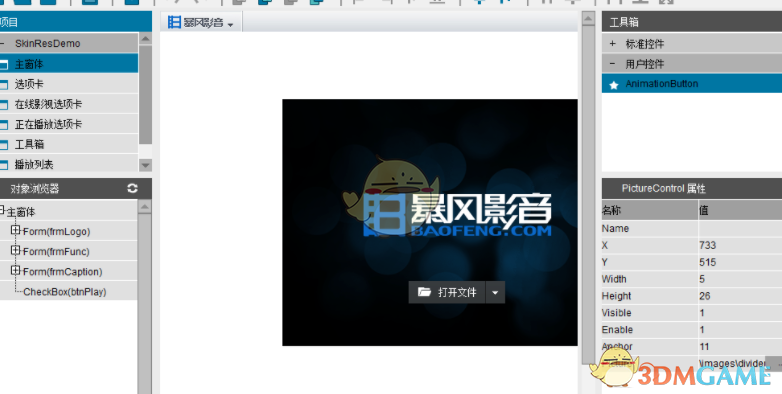Click the Enable value cell
This screenshot has width=782, height=394.
click(740, 330)
